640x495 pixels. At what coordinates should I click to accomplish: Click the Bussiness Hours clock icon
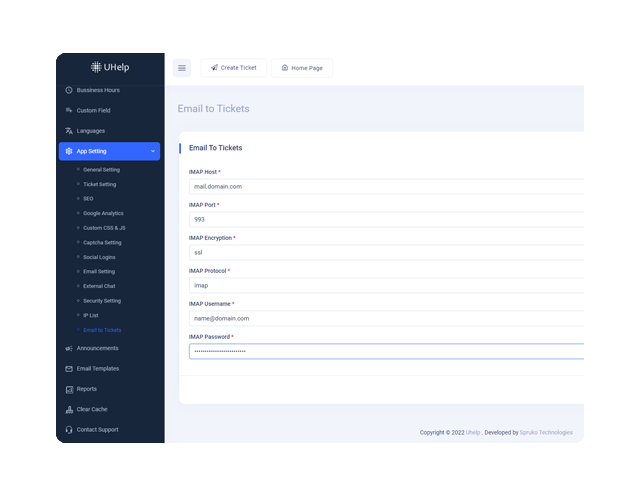click(x=69, y=90)
